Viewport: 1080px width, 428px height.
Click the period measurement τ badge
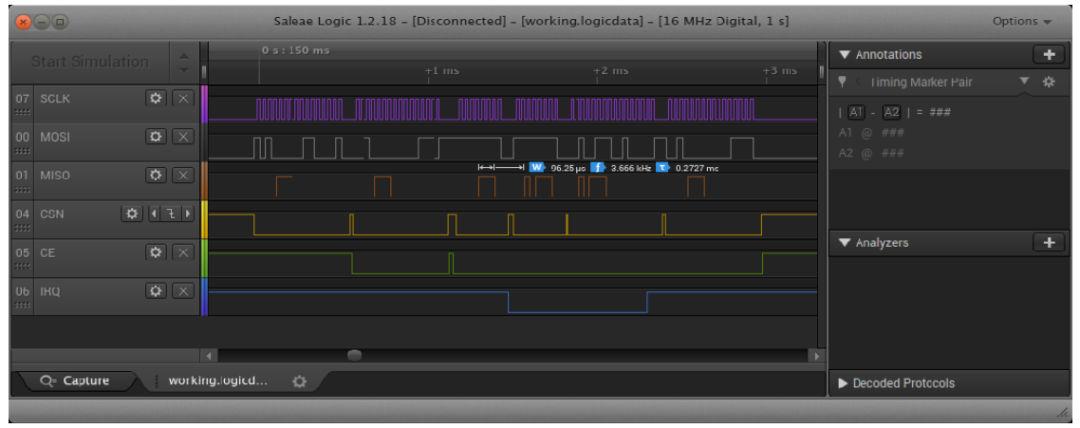click(662, 167)
